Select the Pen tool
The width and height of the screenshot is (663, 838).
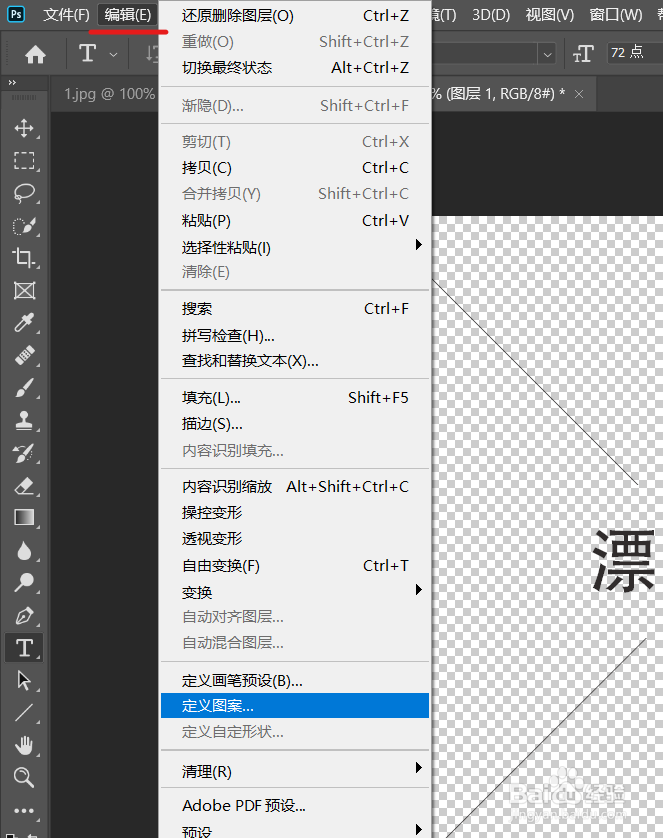[x=24, y=616]
